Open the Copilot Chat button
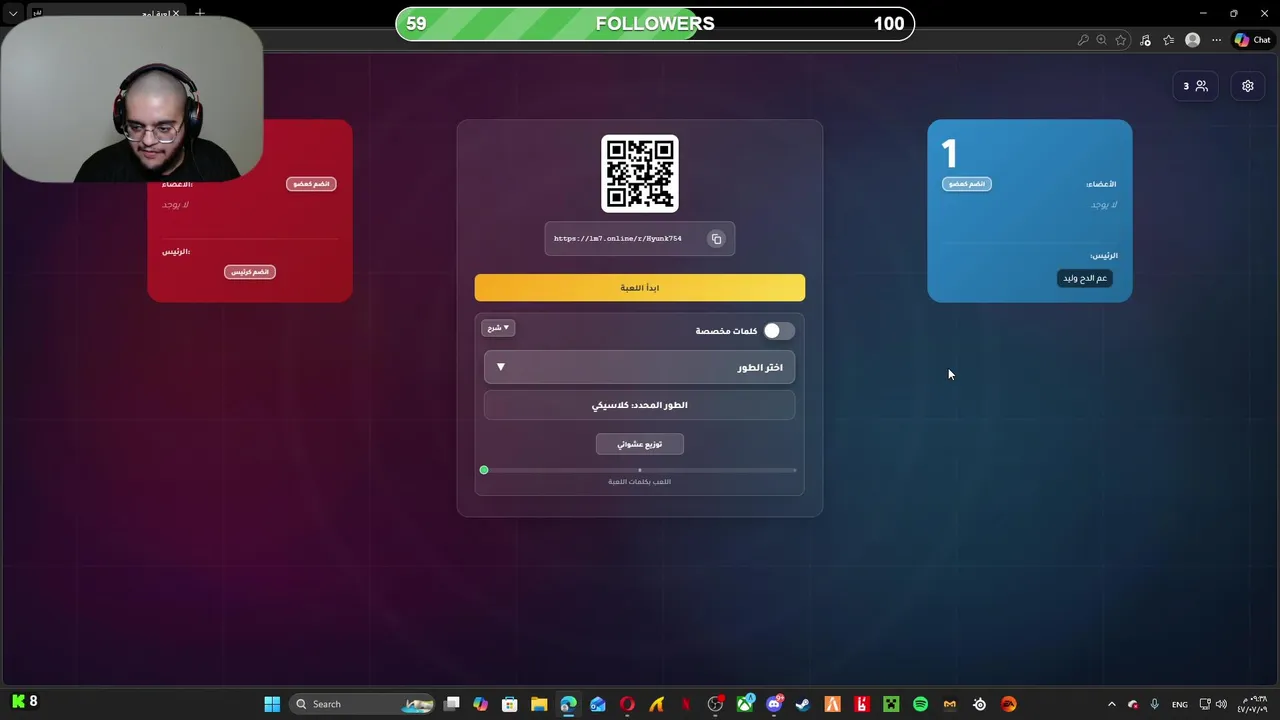Image resolution: width=1280 pixels, height=720 pixels. click(x=1252, y=40)
